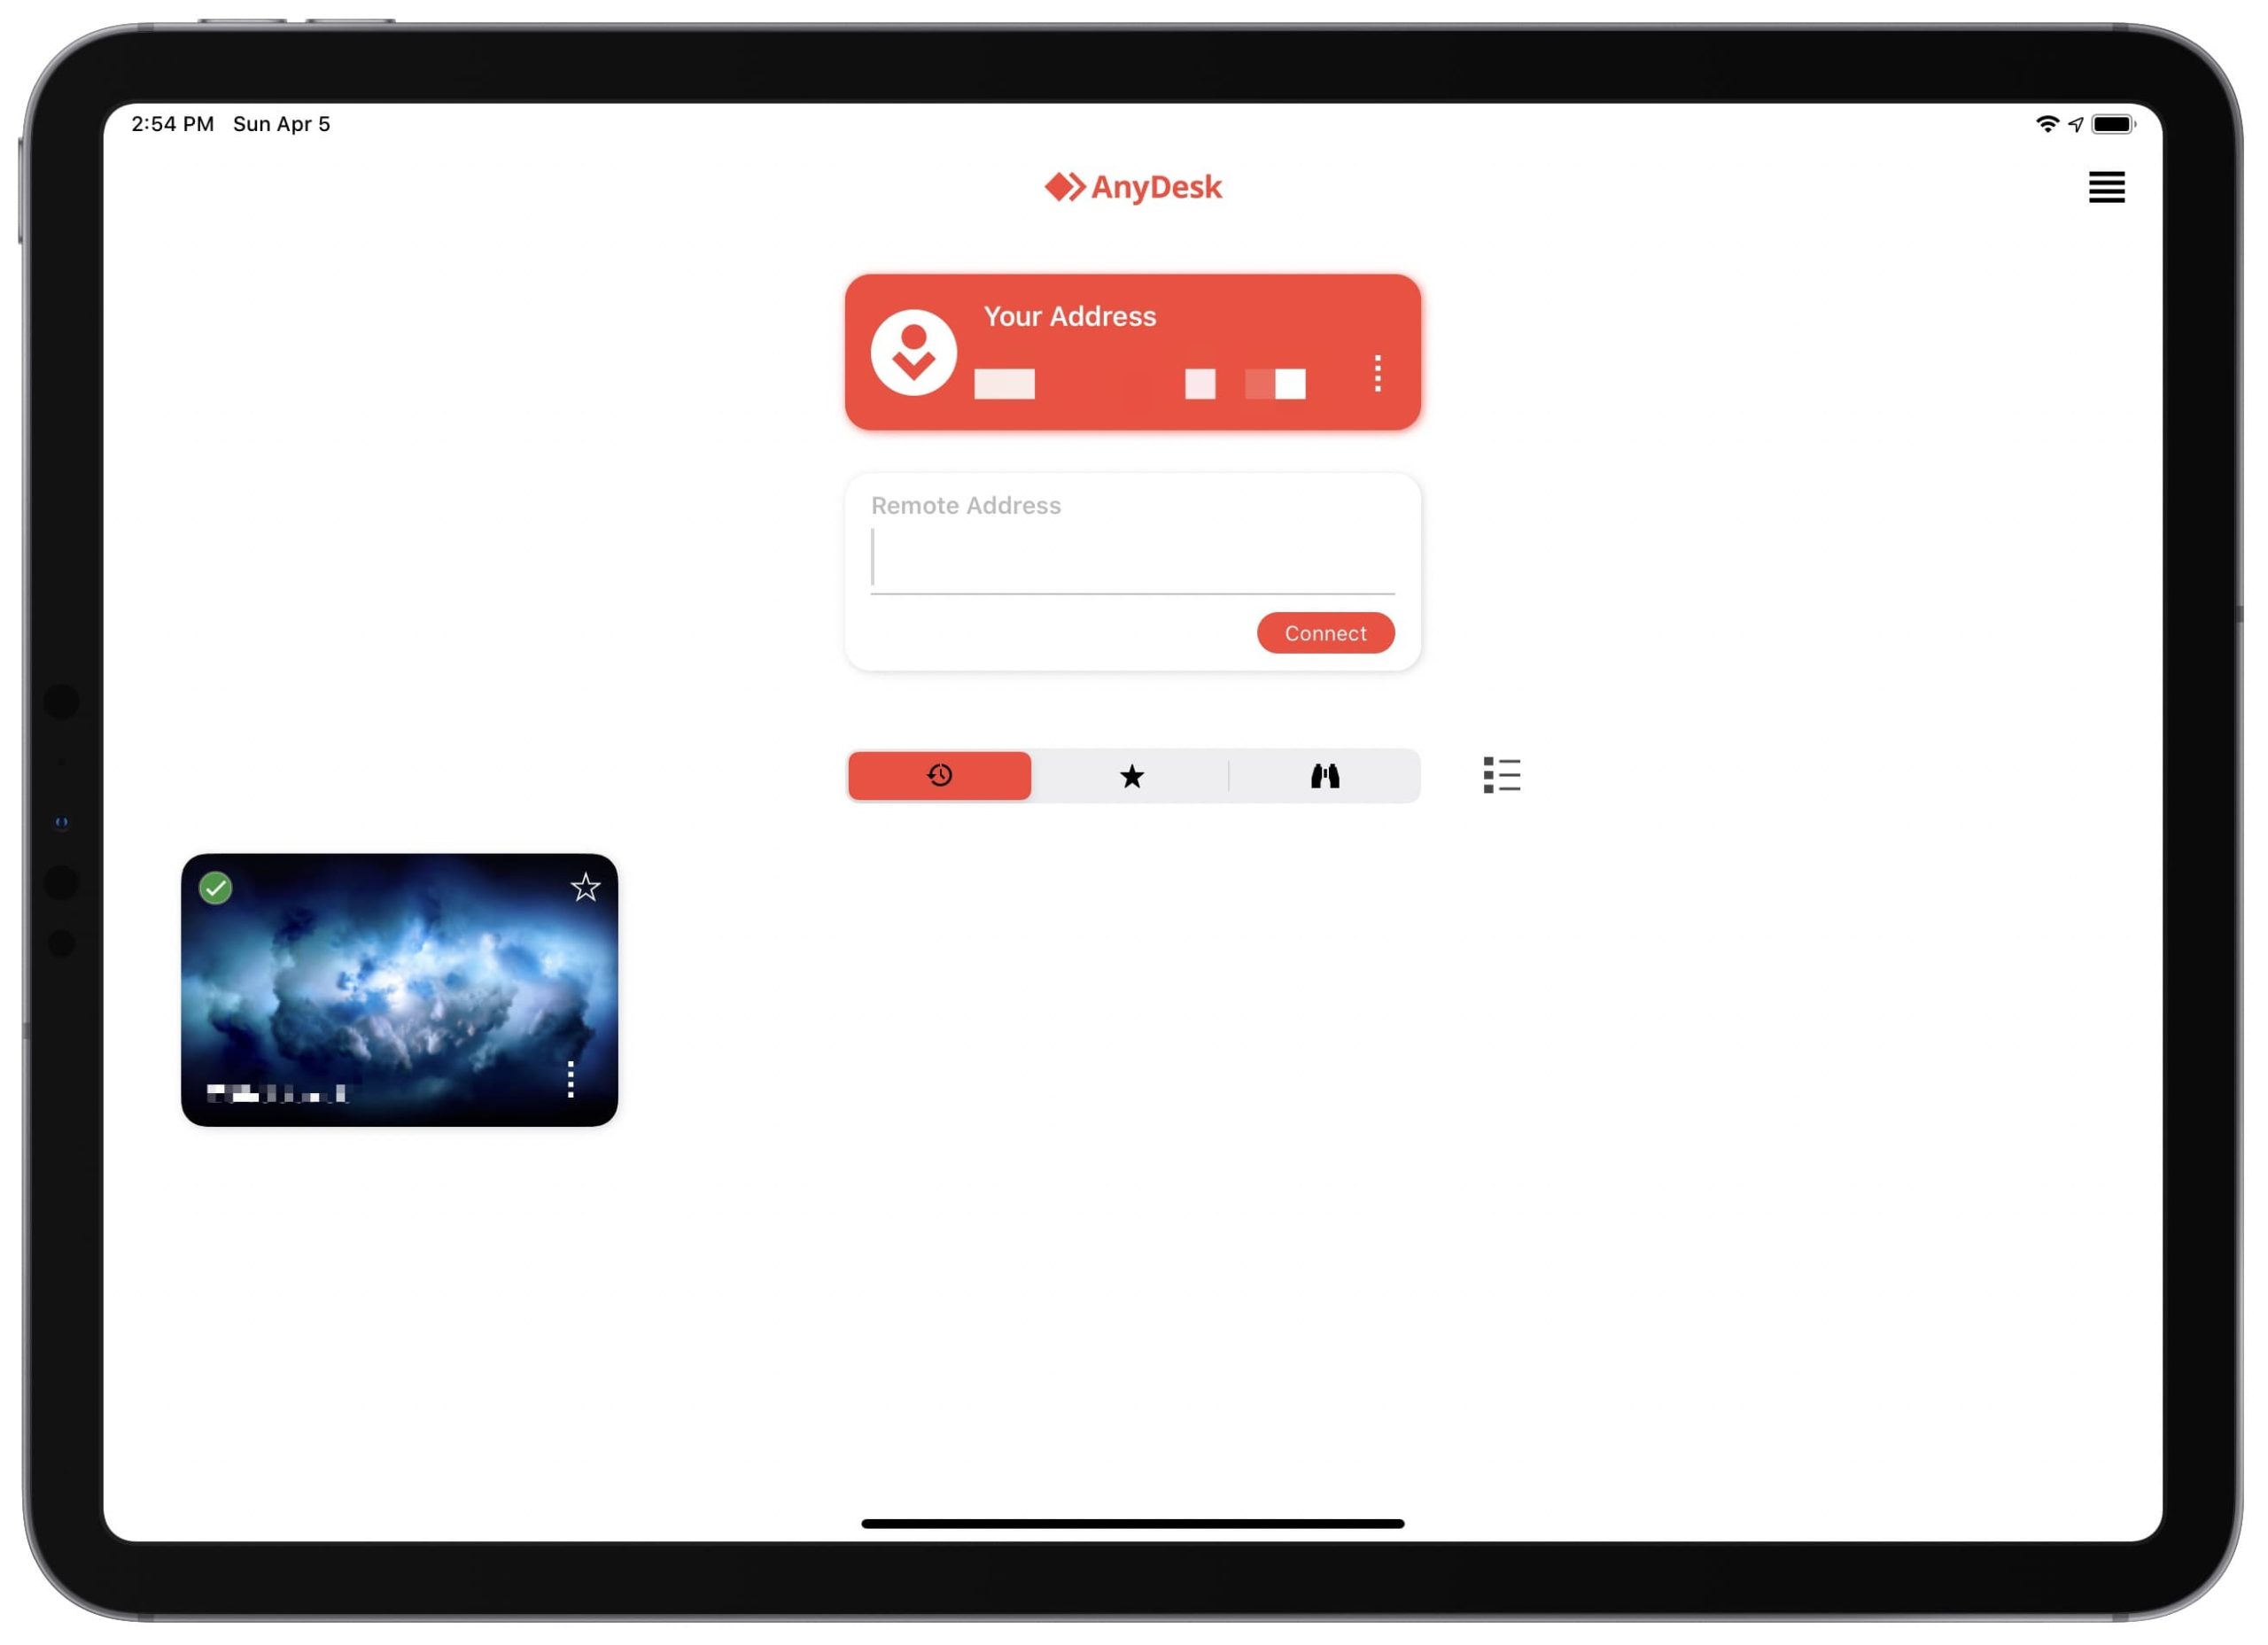Click the list view toggle icon
Image resolution: width=2268 pixels, height=1645 pixels.
coord(1500,775)
